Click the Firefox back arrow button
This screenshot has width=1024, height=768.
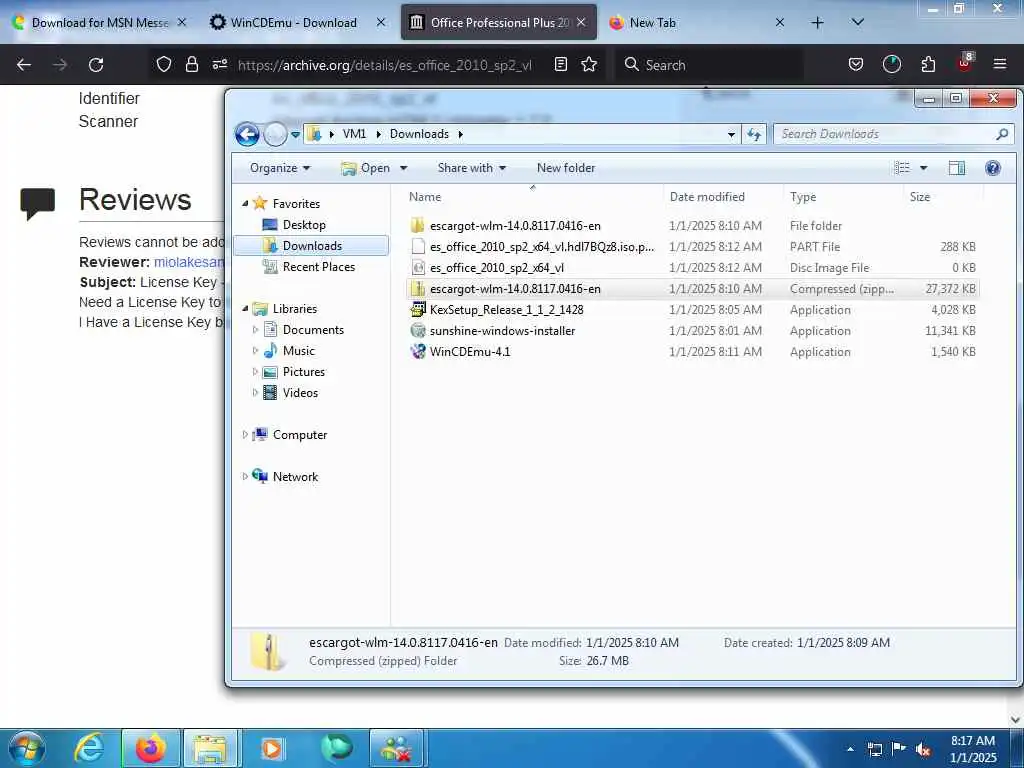coord(24,65)
